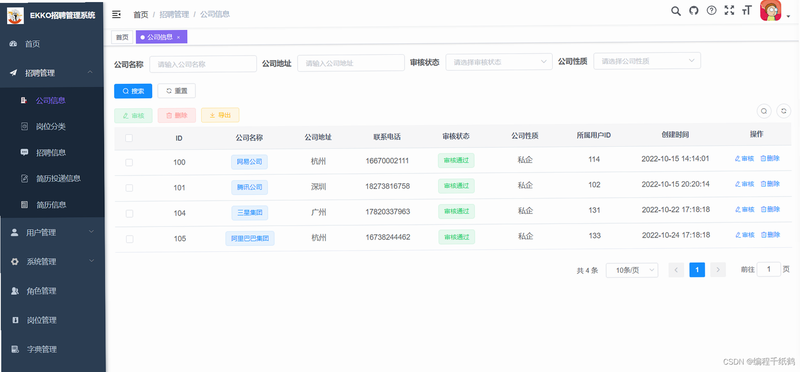800x372 pixels.
Task: Click the 网易公司 company tag
Action: [249, 162]
